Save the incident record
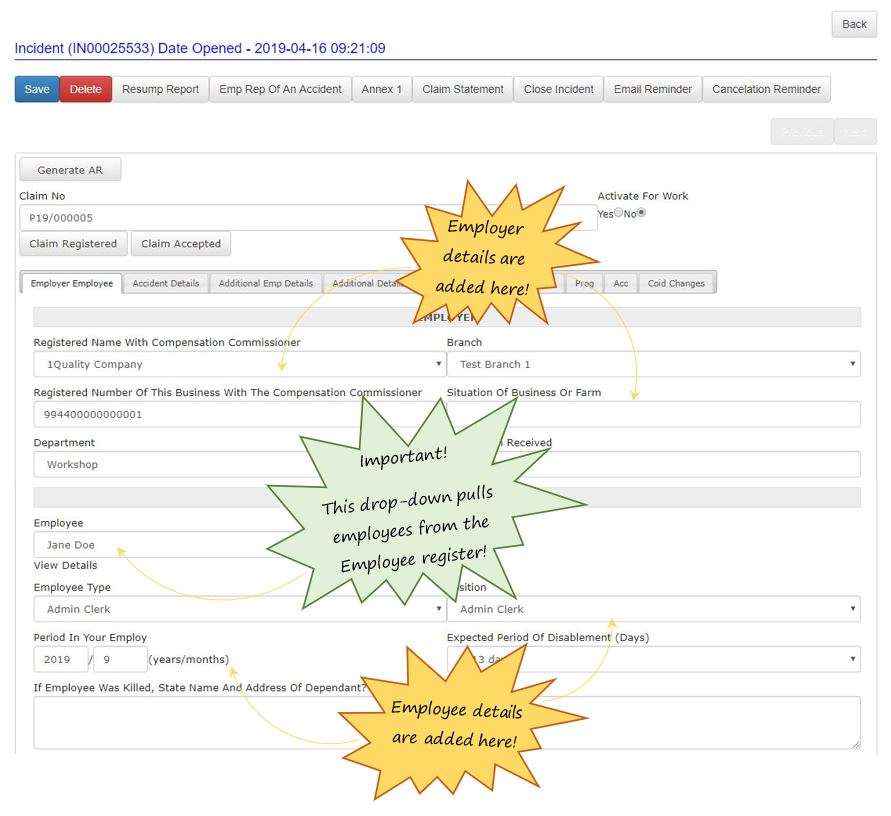This screenshot has width=891, height=816. (35, 88)
